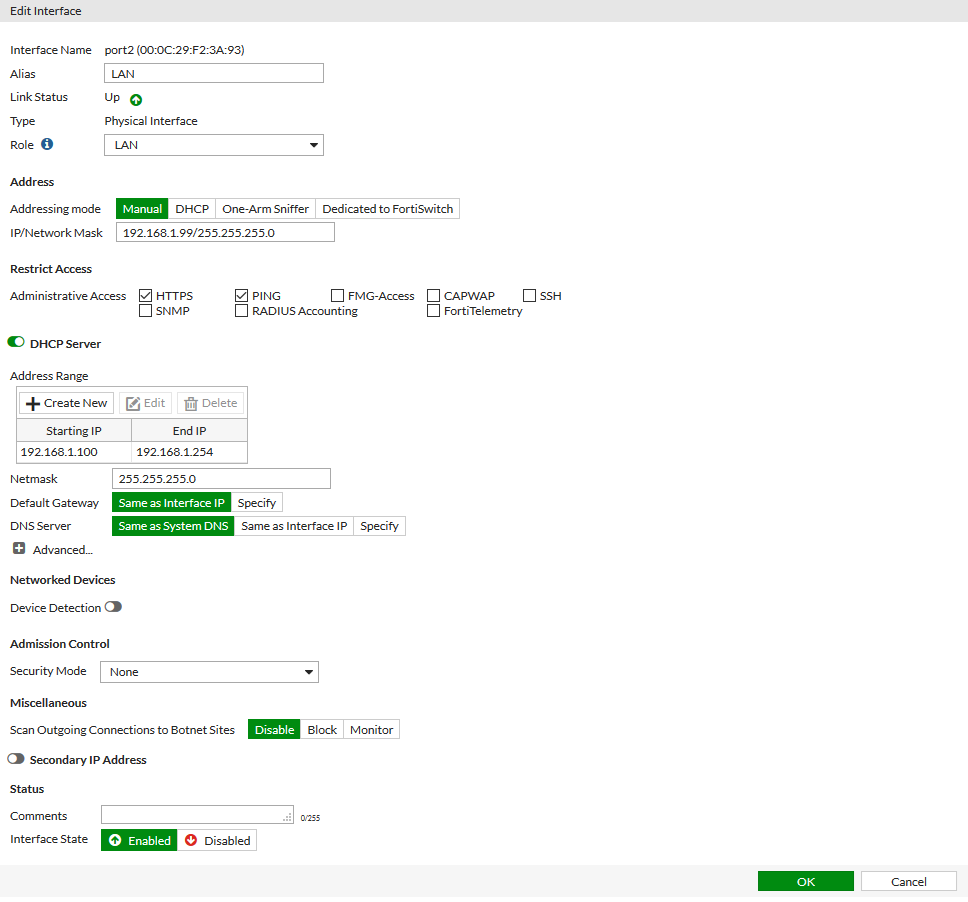Choose Specify for DNS Server
The image size is (968, 902).
[380, 526]
